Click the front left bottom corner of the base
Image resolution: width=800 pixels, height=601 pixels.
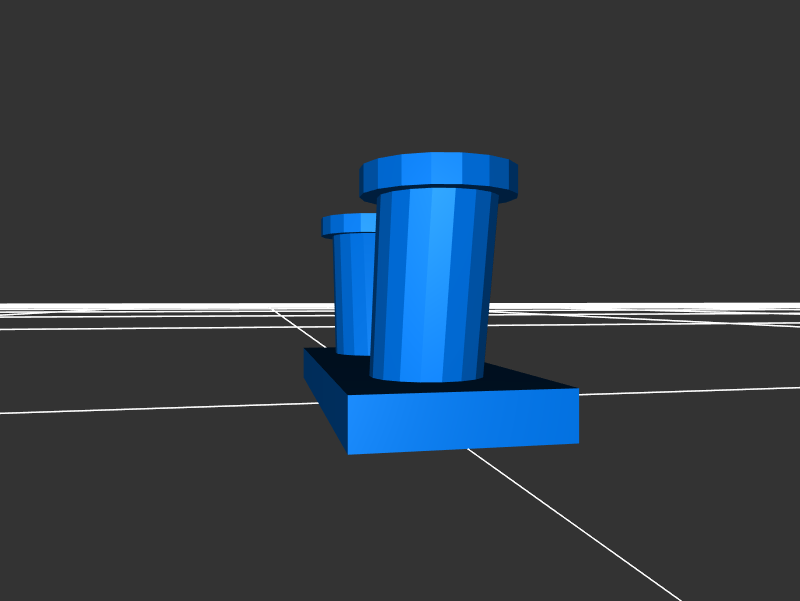click(x=349, y=452)
